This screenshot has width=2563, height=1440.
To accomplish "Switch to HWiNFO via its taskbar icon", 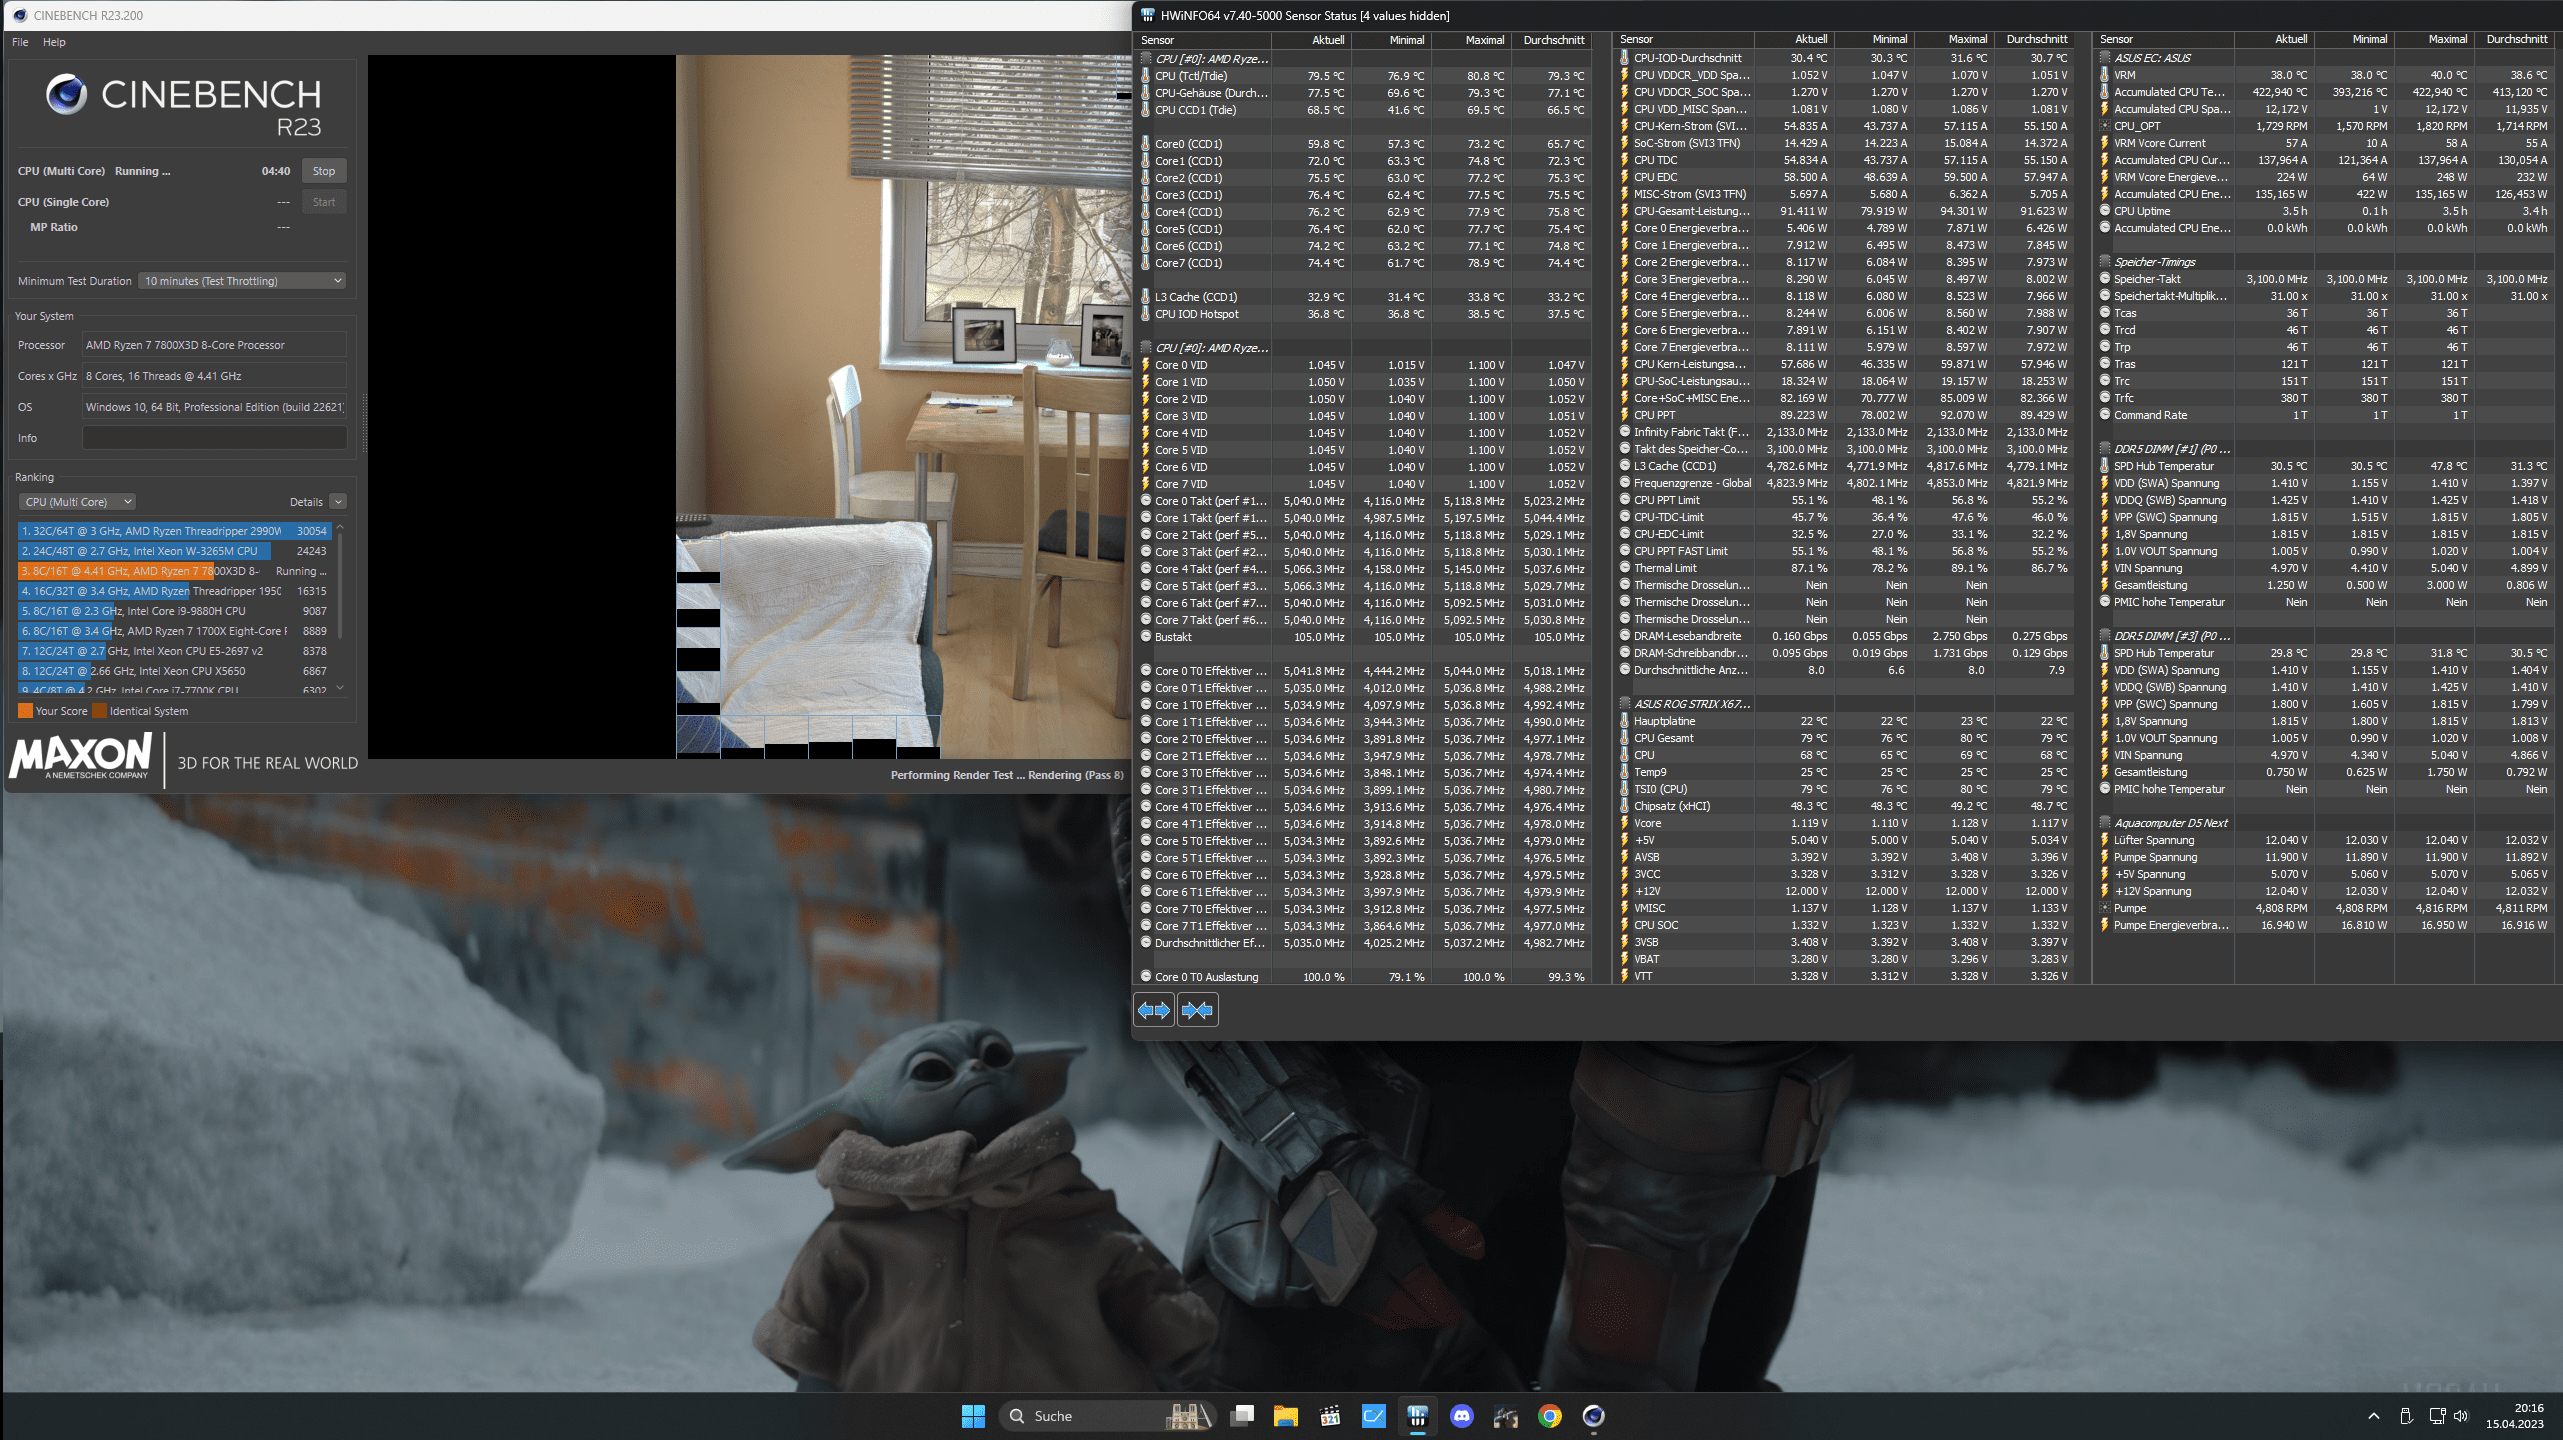I will tap(1418, 1416).
